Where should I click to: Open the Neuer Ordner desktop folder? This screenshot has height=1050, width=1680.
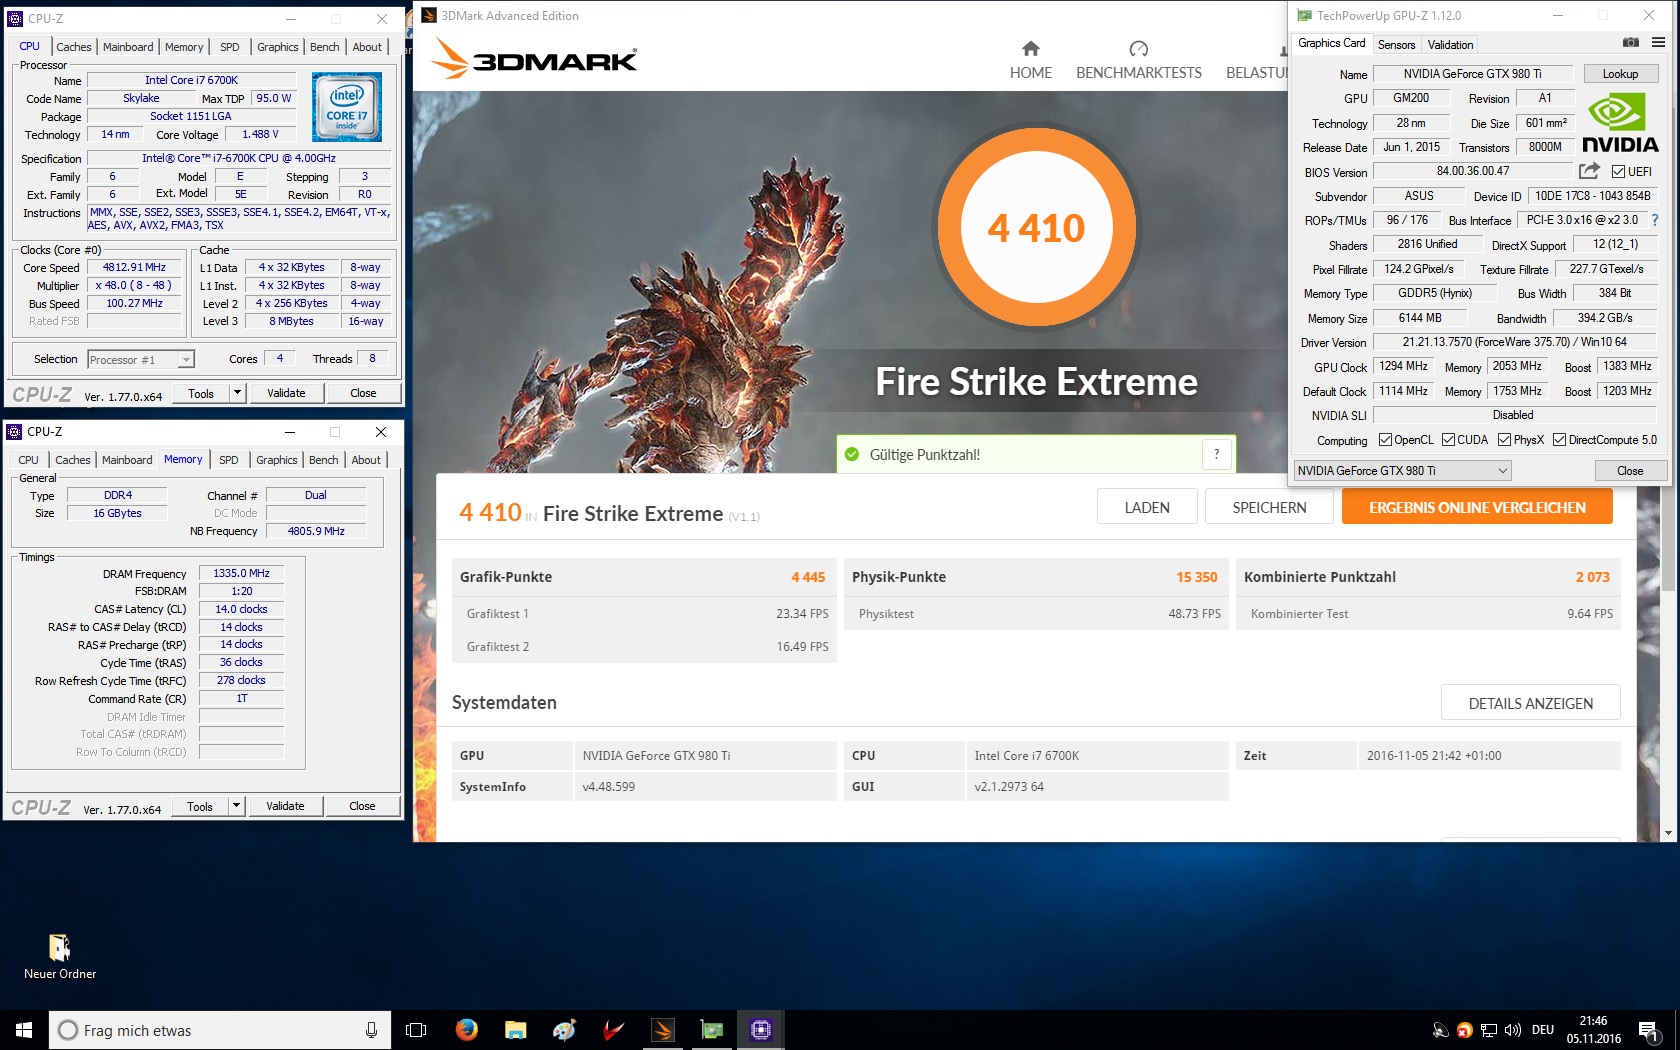(x=60, y=956)
